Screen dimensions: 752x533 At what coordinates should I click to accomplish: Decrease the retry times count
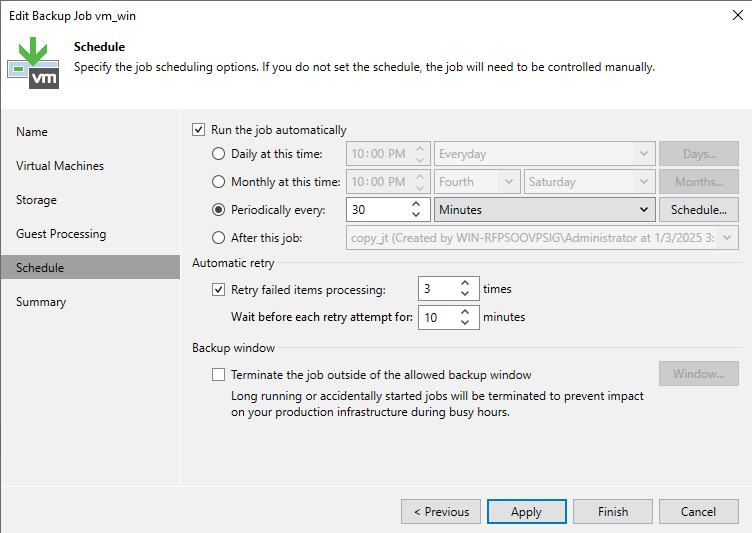(465, 295)
